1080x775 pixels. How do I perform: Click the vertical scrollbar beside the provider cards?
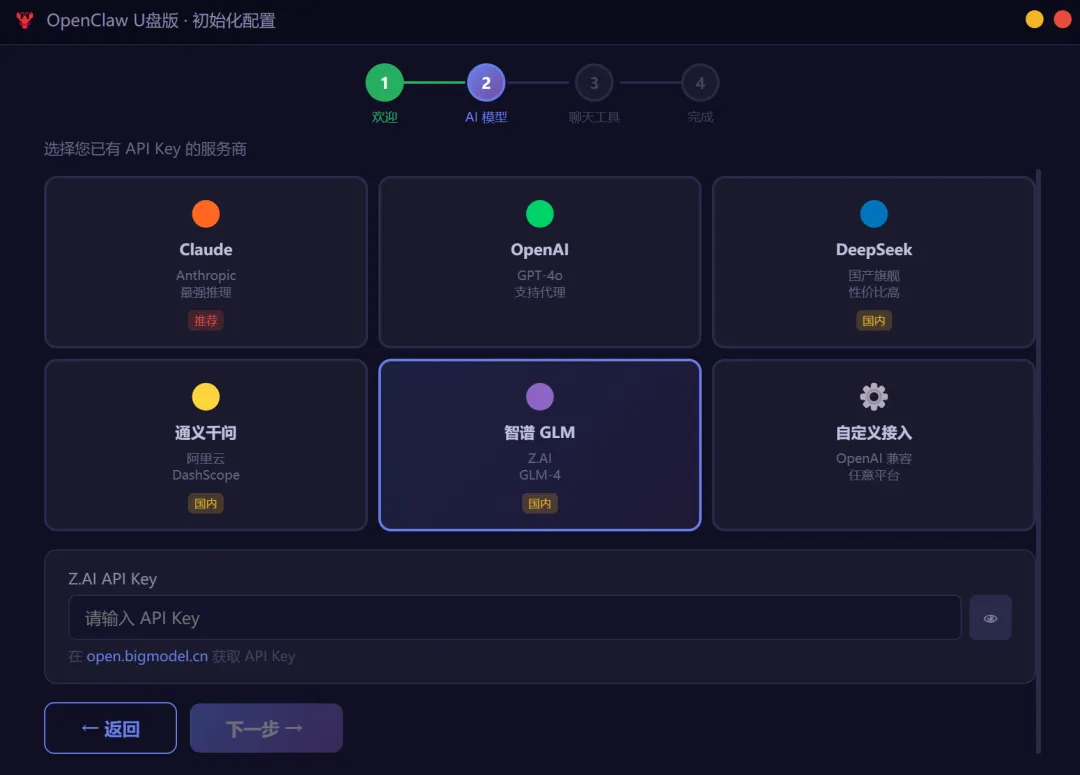tap(1038, 462)
